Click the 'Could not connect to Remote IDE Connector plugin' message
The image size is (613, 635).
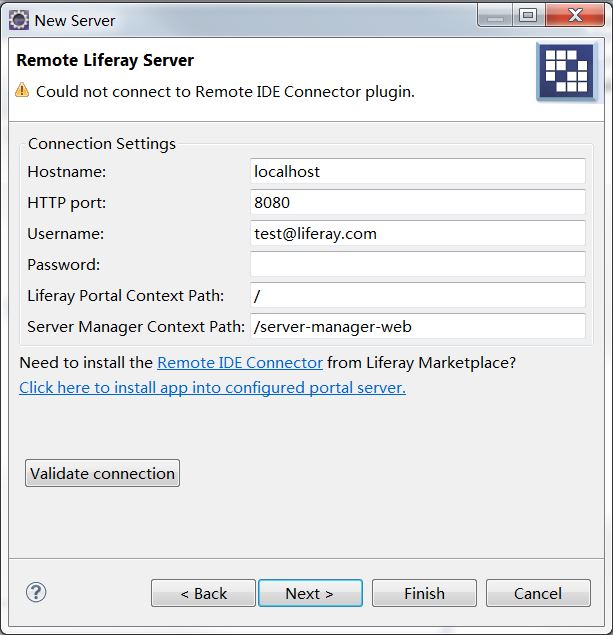coord(225,92)
